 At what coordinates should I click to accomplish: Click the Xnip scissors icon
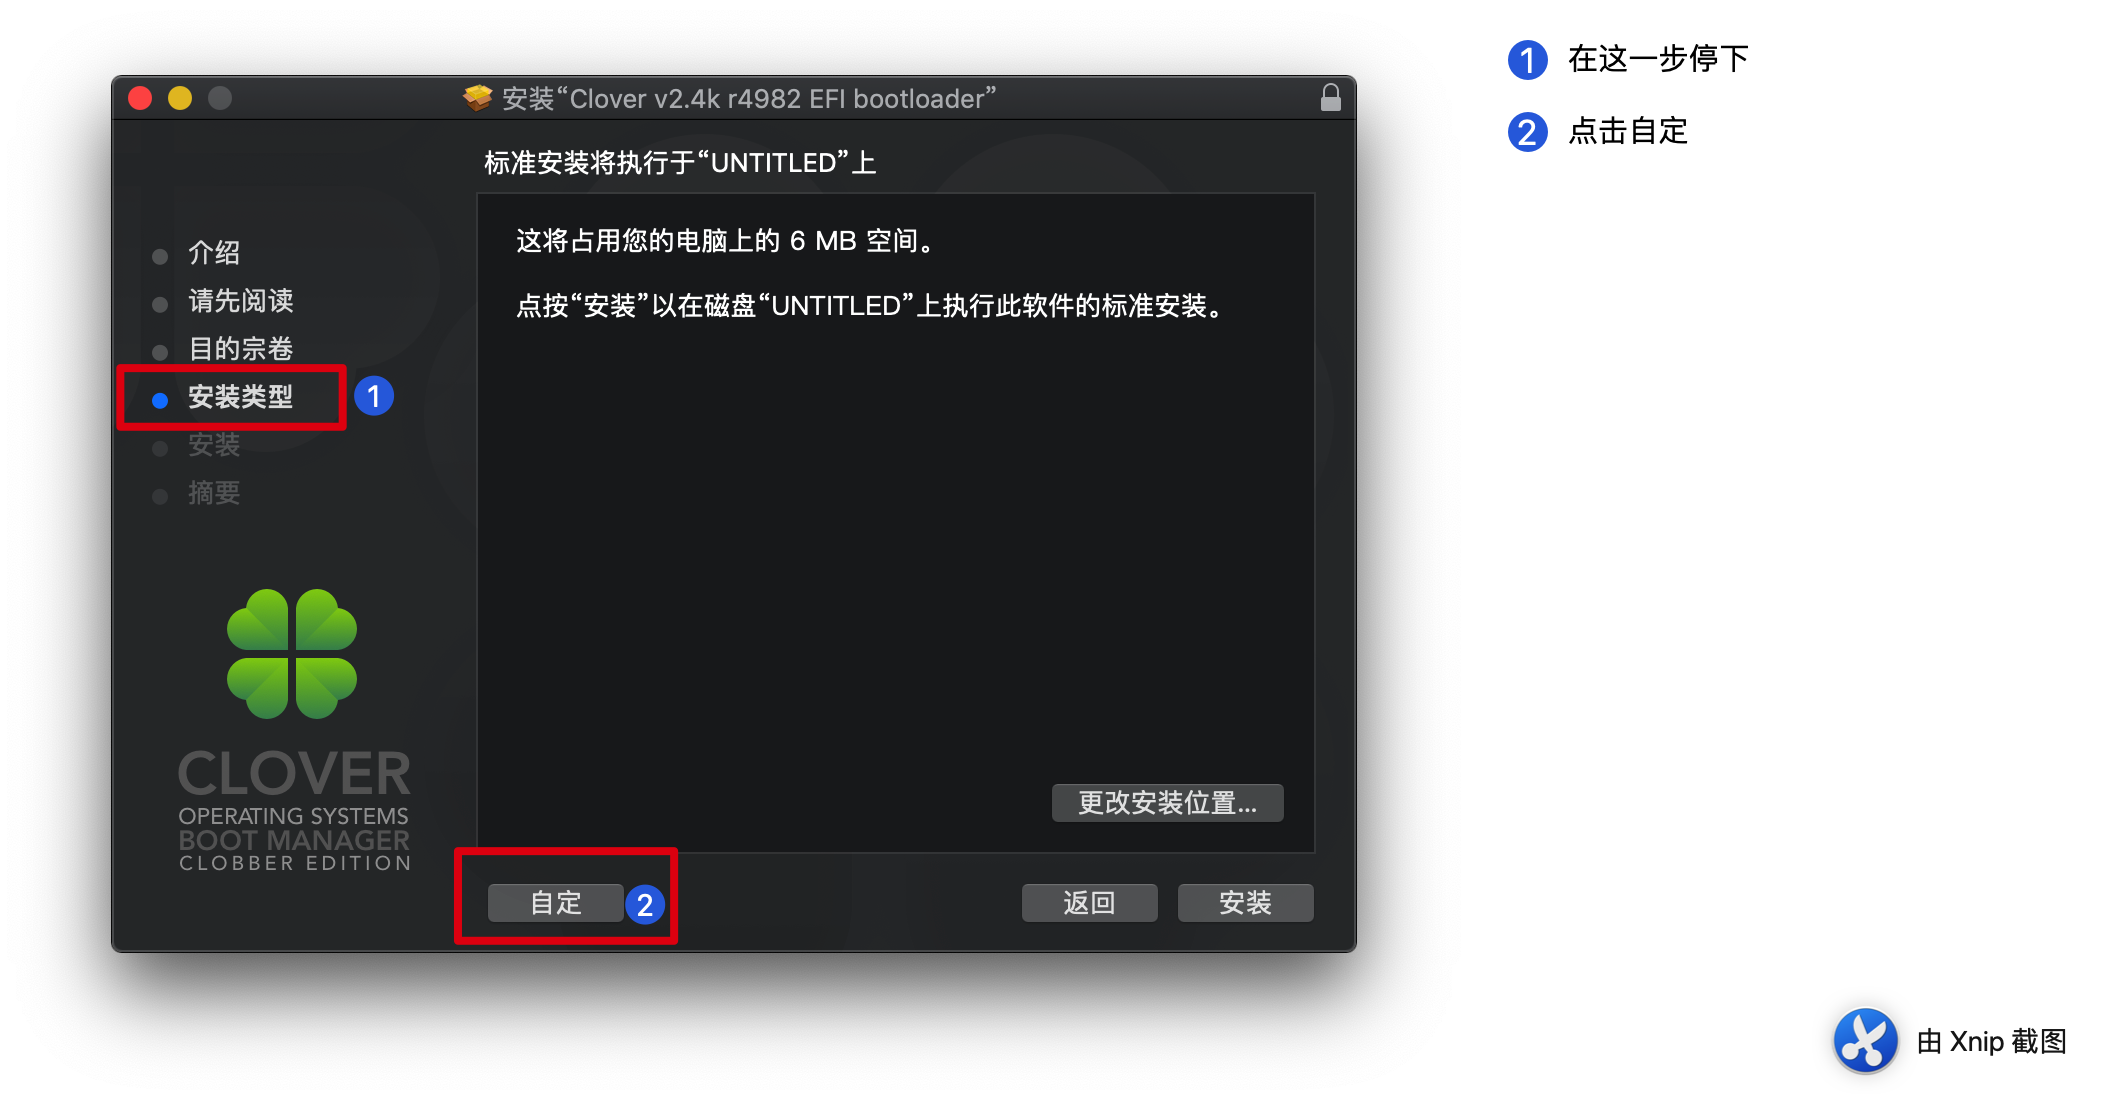1865,1041
